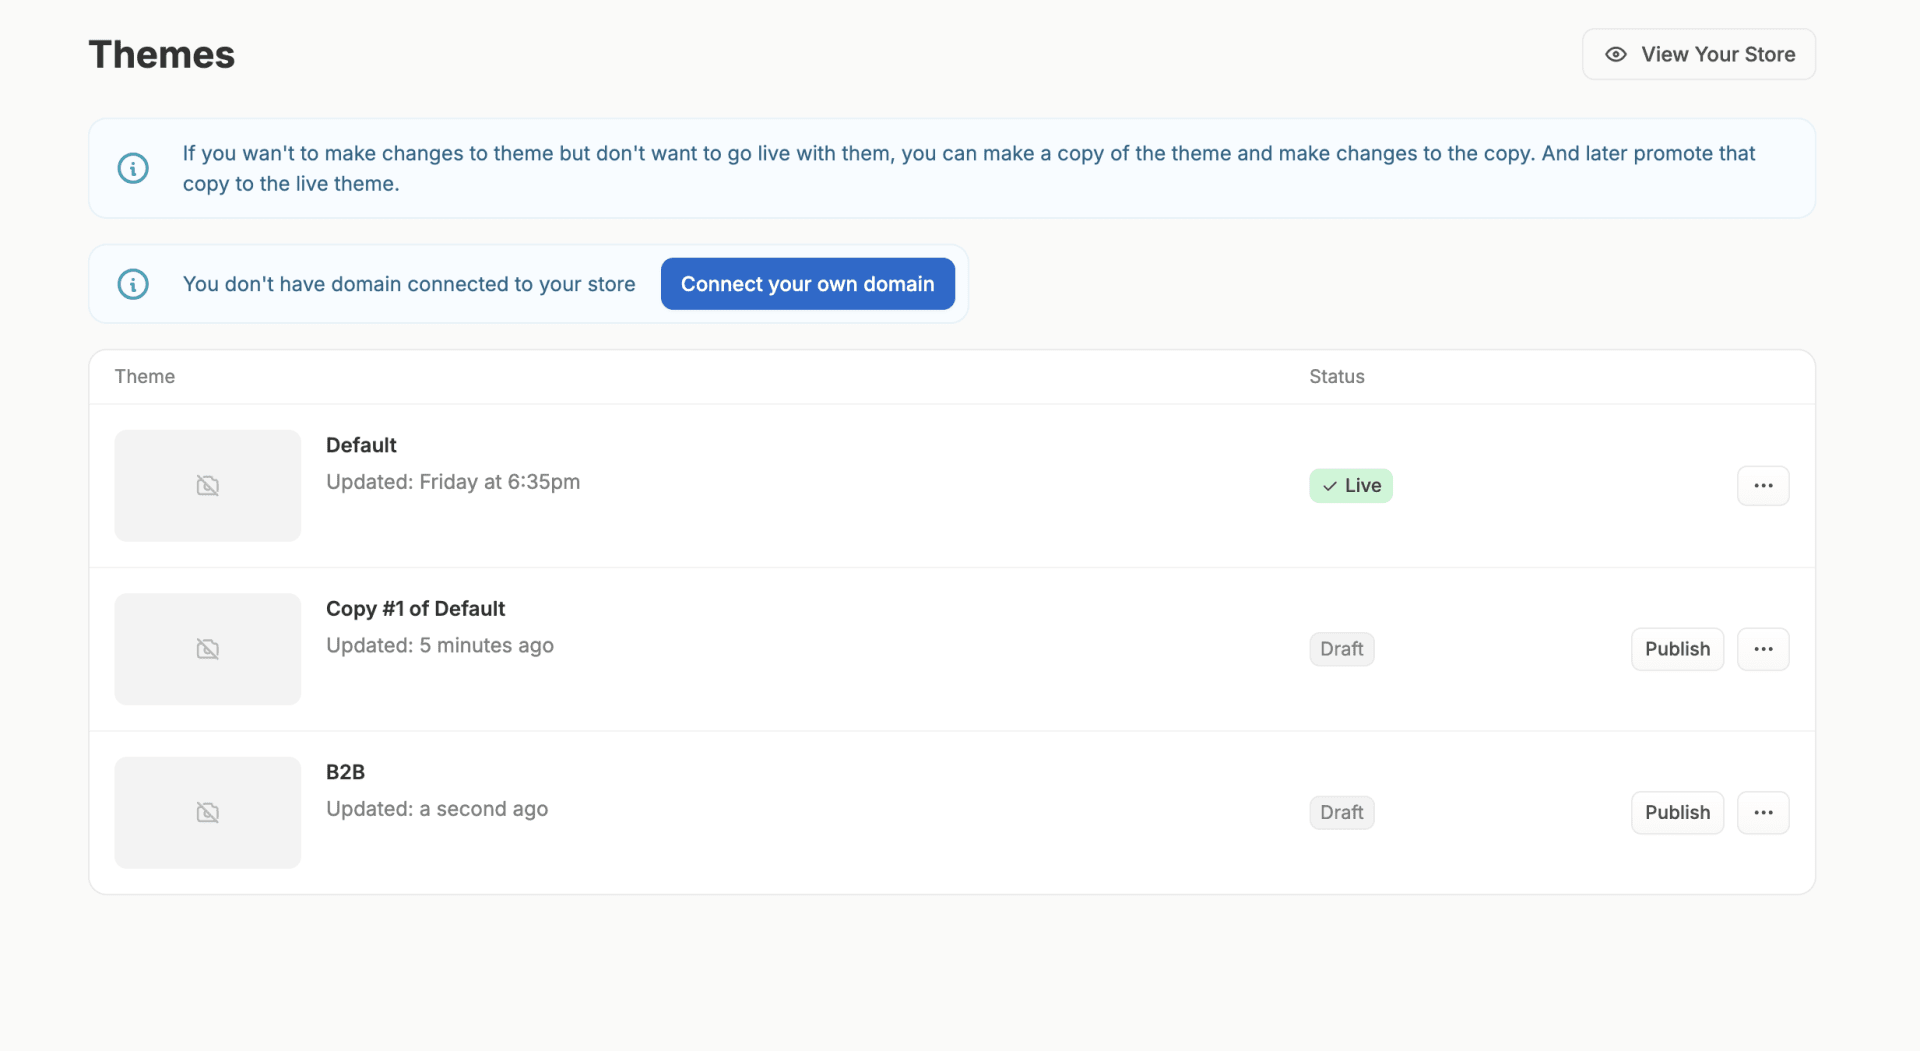1920x1051 pixels.
Task: Open the more options menu for Copy #1 of Default
Action: (1763, 649)
